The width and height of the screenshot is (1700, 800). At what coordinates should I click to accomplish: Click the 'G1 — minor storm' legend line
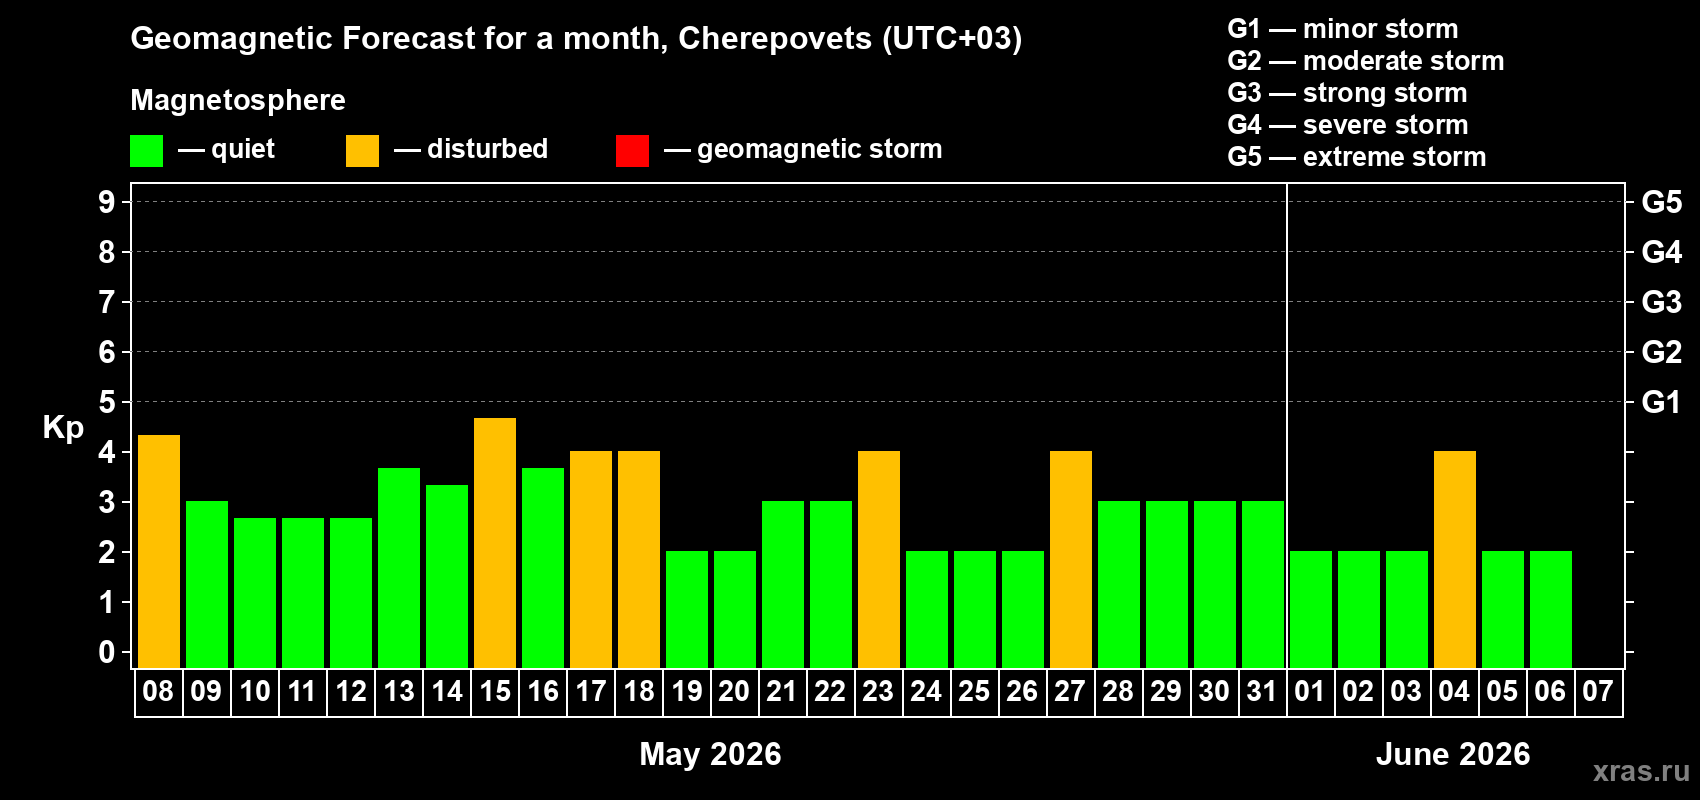(x=1343, y=29)
